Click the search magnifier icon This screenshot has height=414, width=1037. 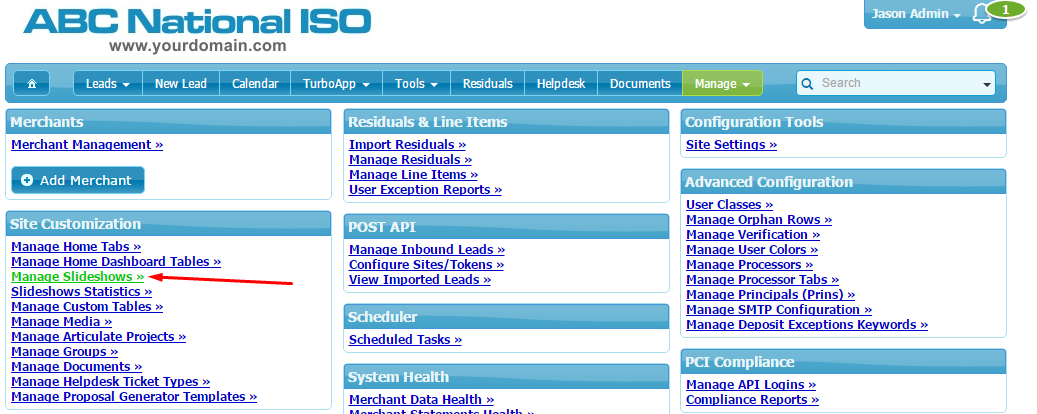point(808,84)
